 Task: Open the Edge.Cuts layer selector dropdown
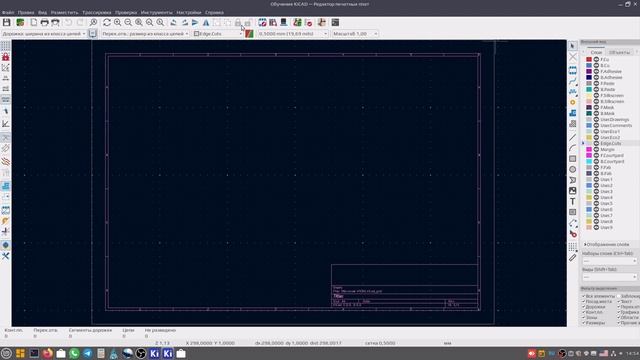pos(218,33)
